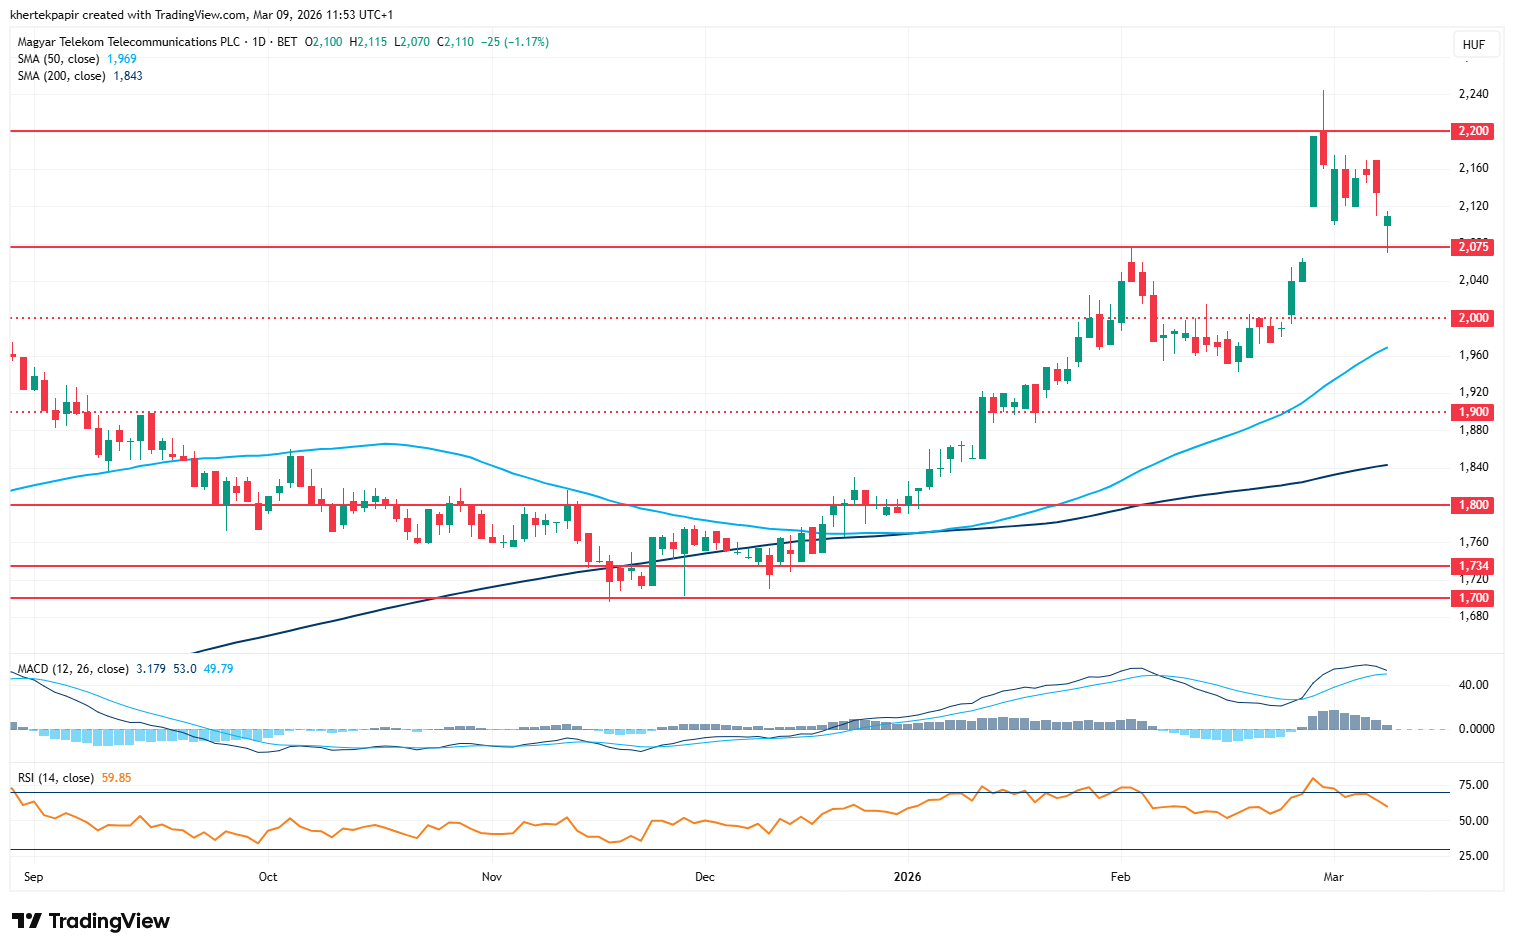
Task: Click the red 2,200 price level label
Action: (x=1473, y=131)
